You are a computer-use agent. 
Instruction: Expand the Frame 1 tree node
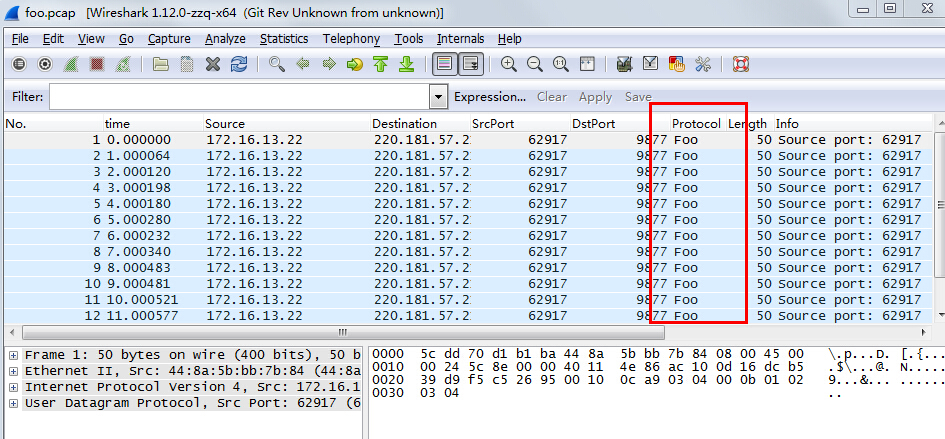(x=13, y=355)
